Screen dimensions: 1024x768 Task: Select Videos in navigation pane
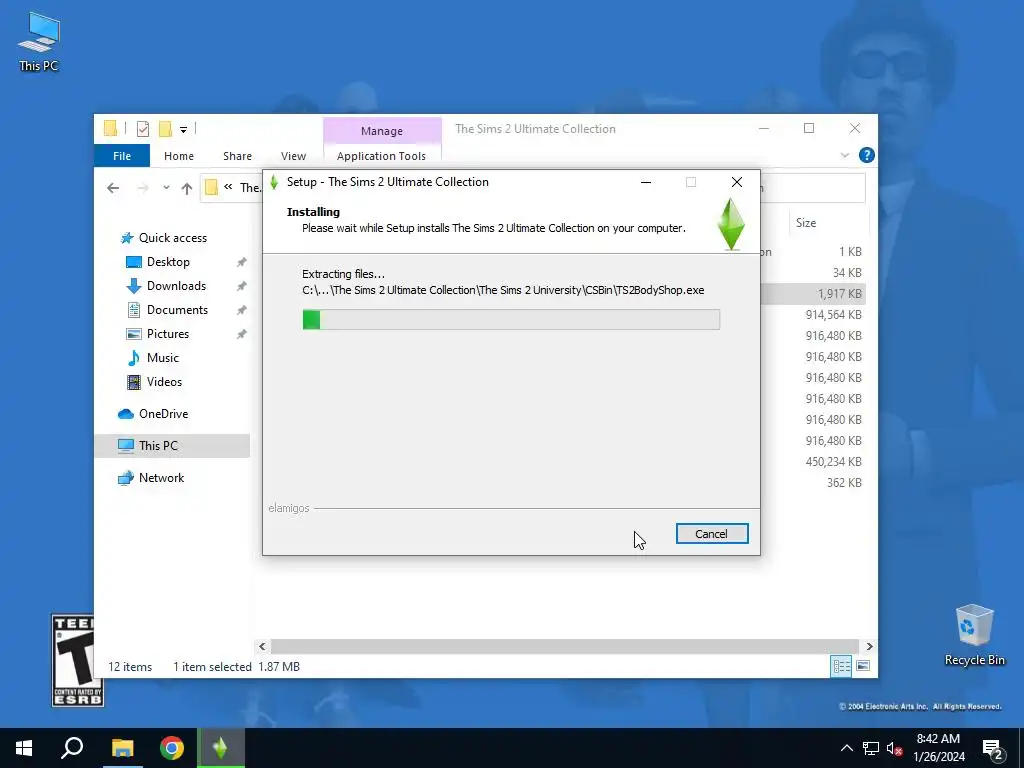click(x=164, y=381)
